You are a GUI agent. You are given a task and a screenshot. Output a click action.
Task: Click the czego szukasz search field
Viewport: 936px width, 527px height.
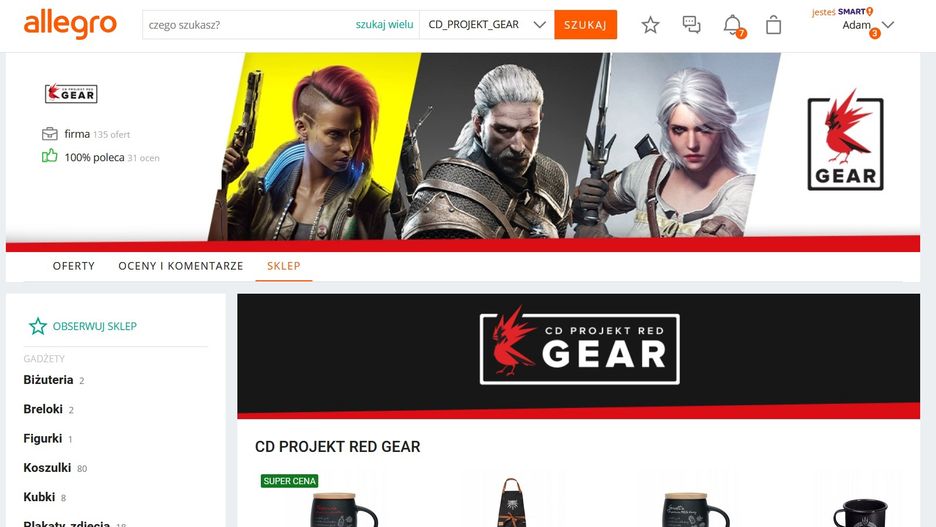coord(248,24)
